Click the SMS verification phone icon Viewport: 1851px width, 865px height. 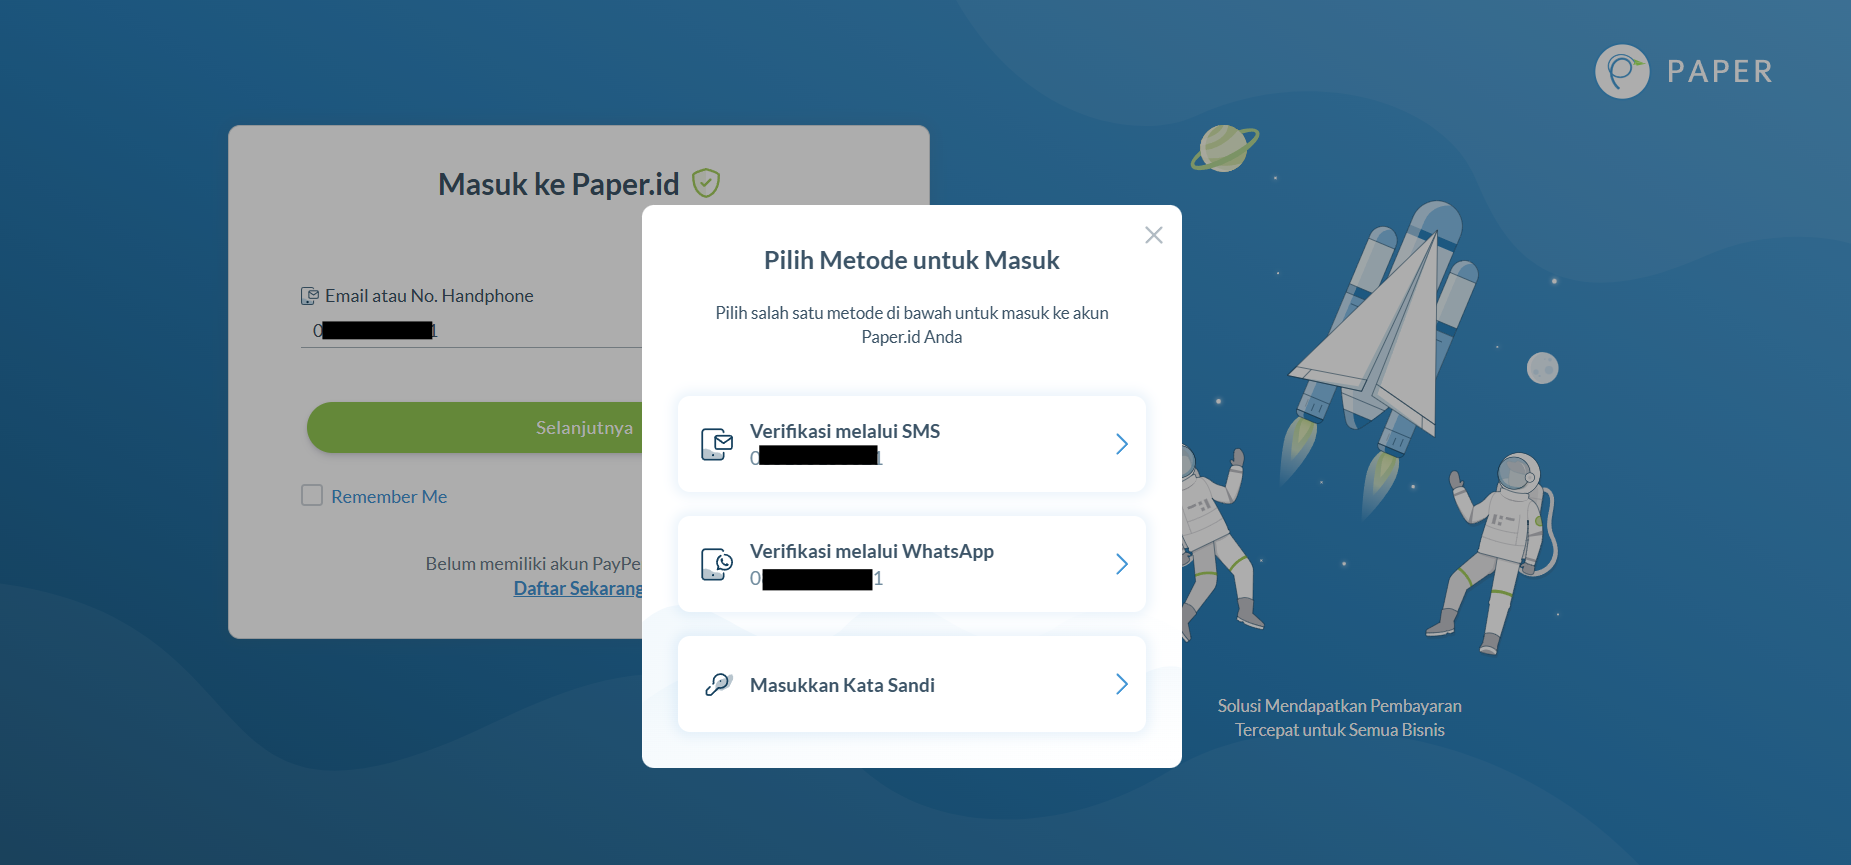click(x=717, y=444)
